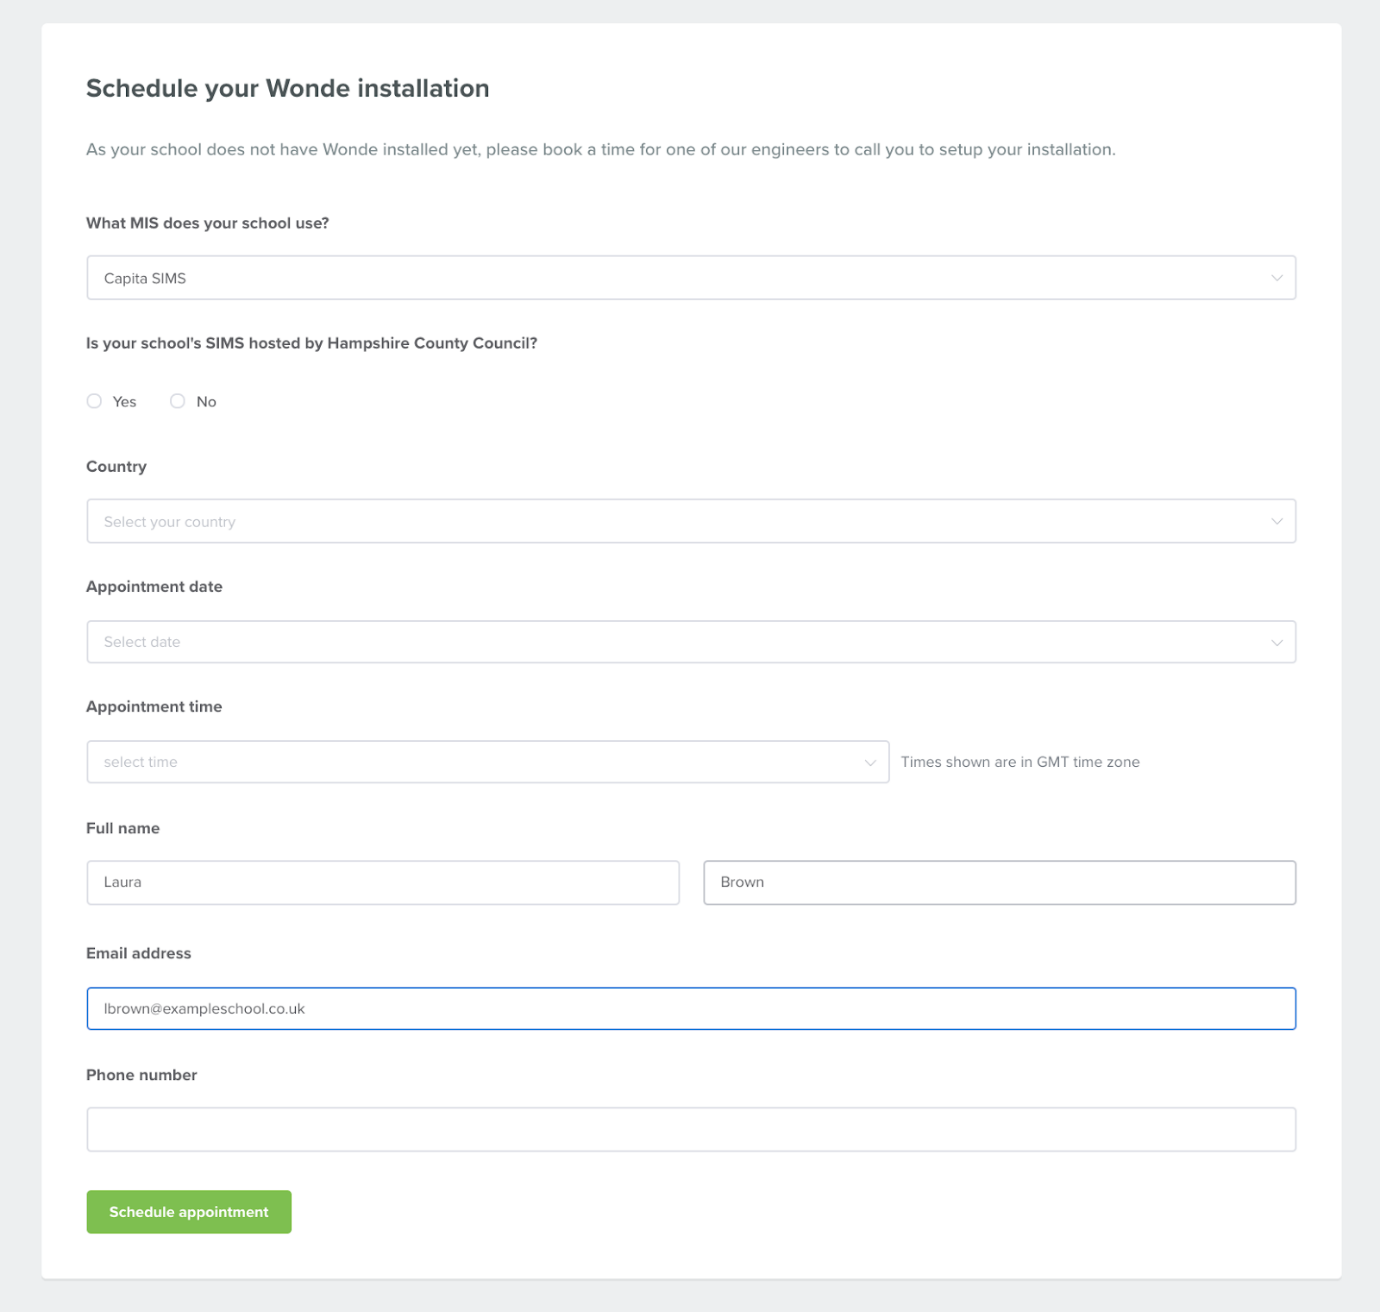This screenshot has width=1380, height=1312.
Task: Select the Yes radio button
Action: pos(94,401)
